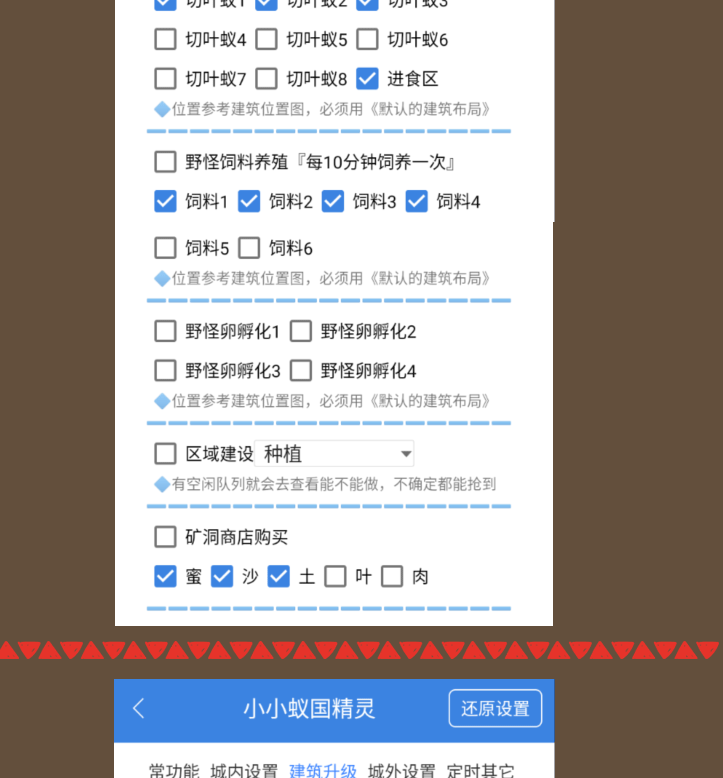
Task: Uncheck the 饲料3 checkbox
Action: (x=332, y=202)
